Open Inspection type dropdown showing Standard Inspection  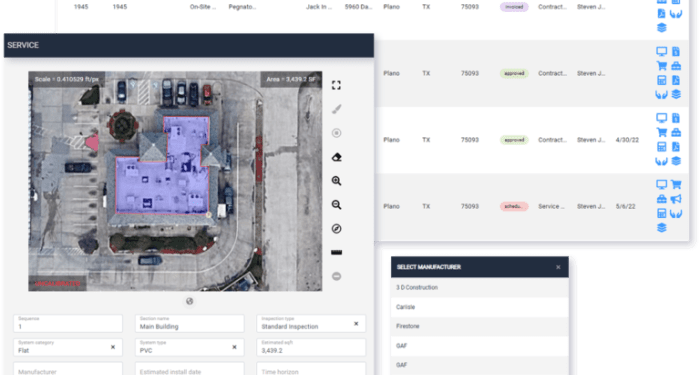[x=311, y=324]
